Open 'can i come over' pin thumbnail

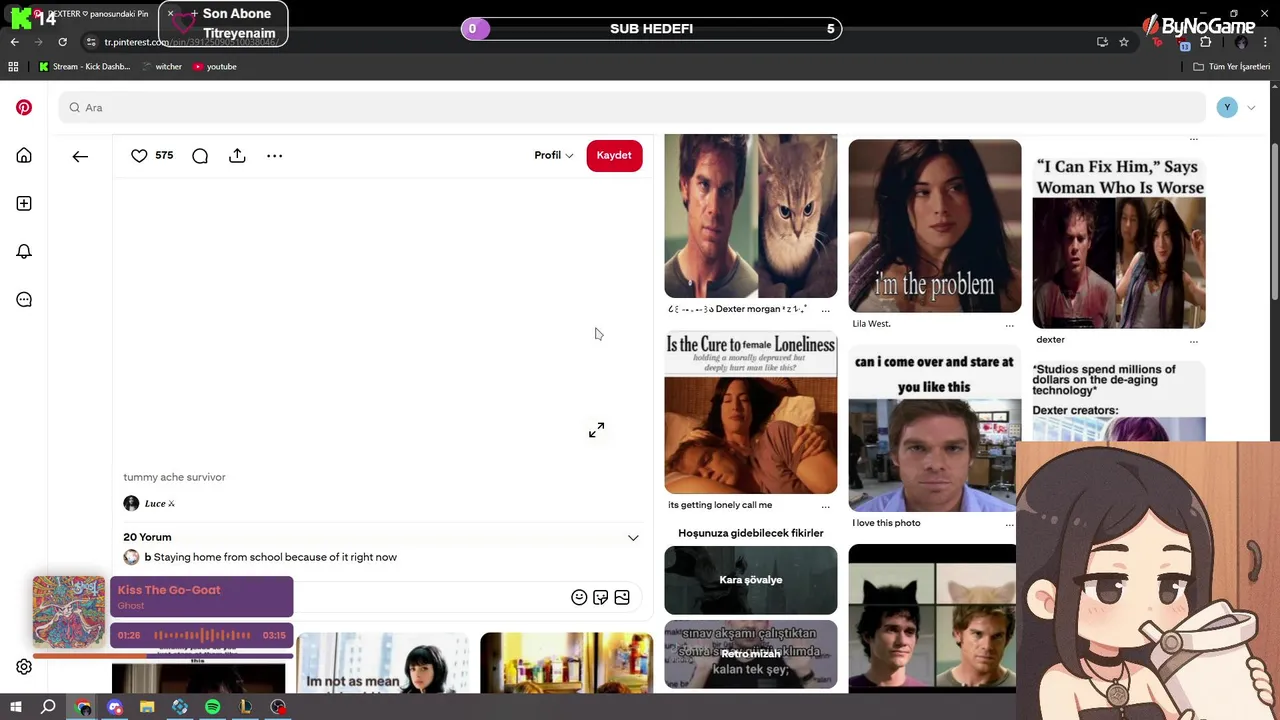(x=934, y=429)
